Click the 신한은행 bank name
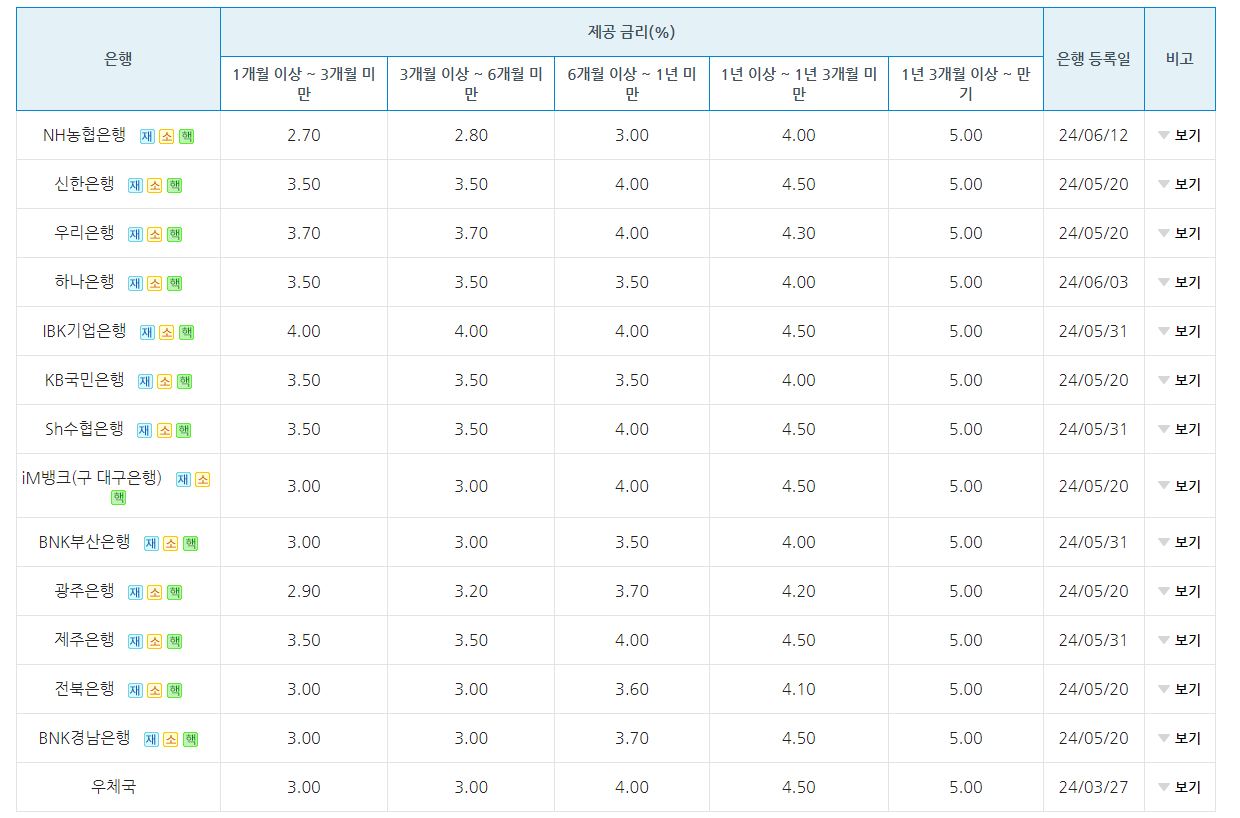1240x818 pixels. (x=85, y=184)
